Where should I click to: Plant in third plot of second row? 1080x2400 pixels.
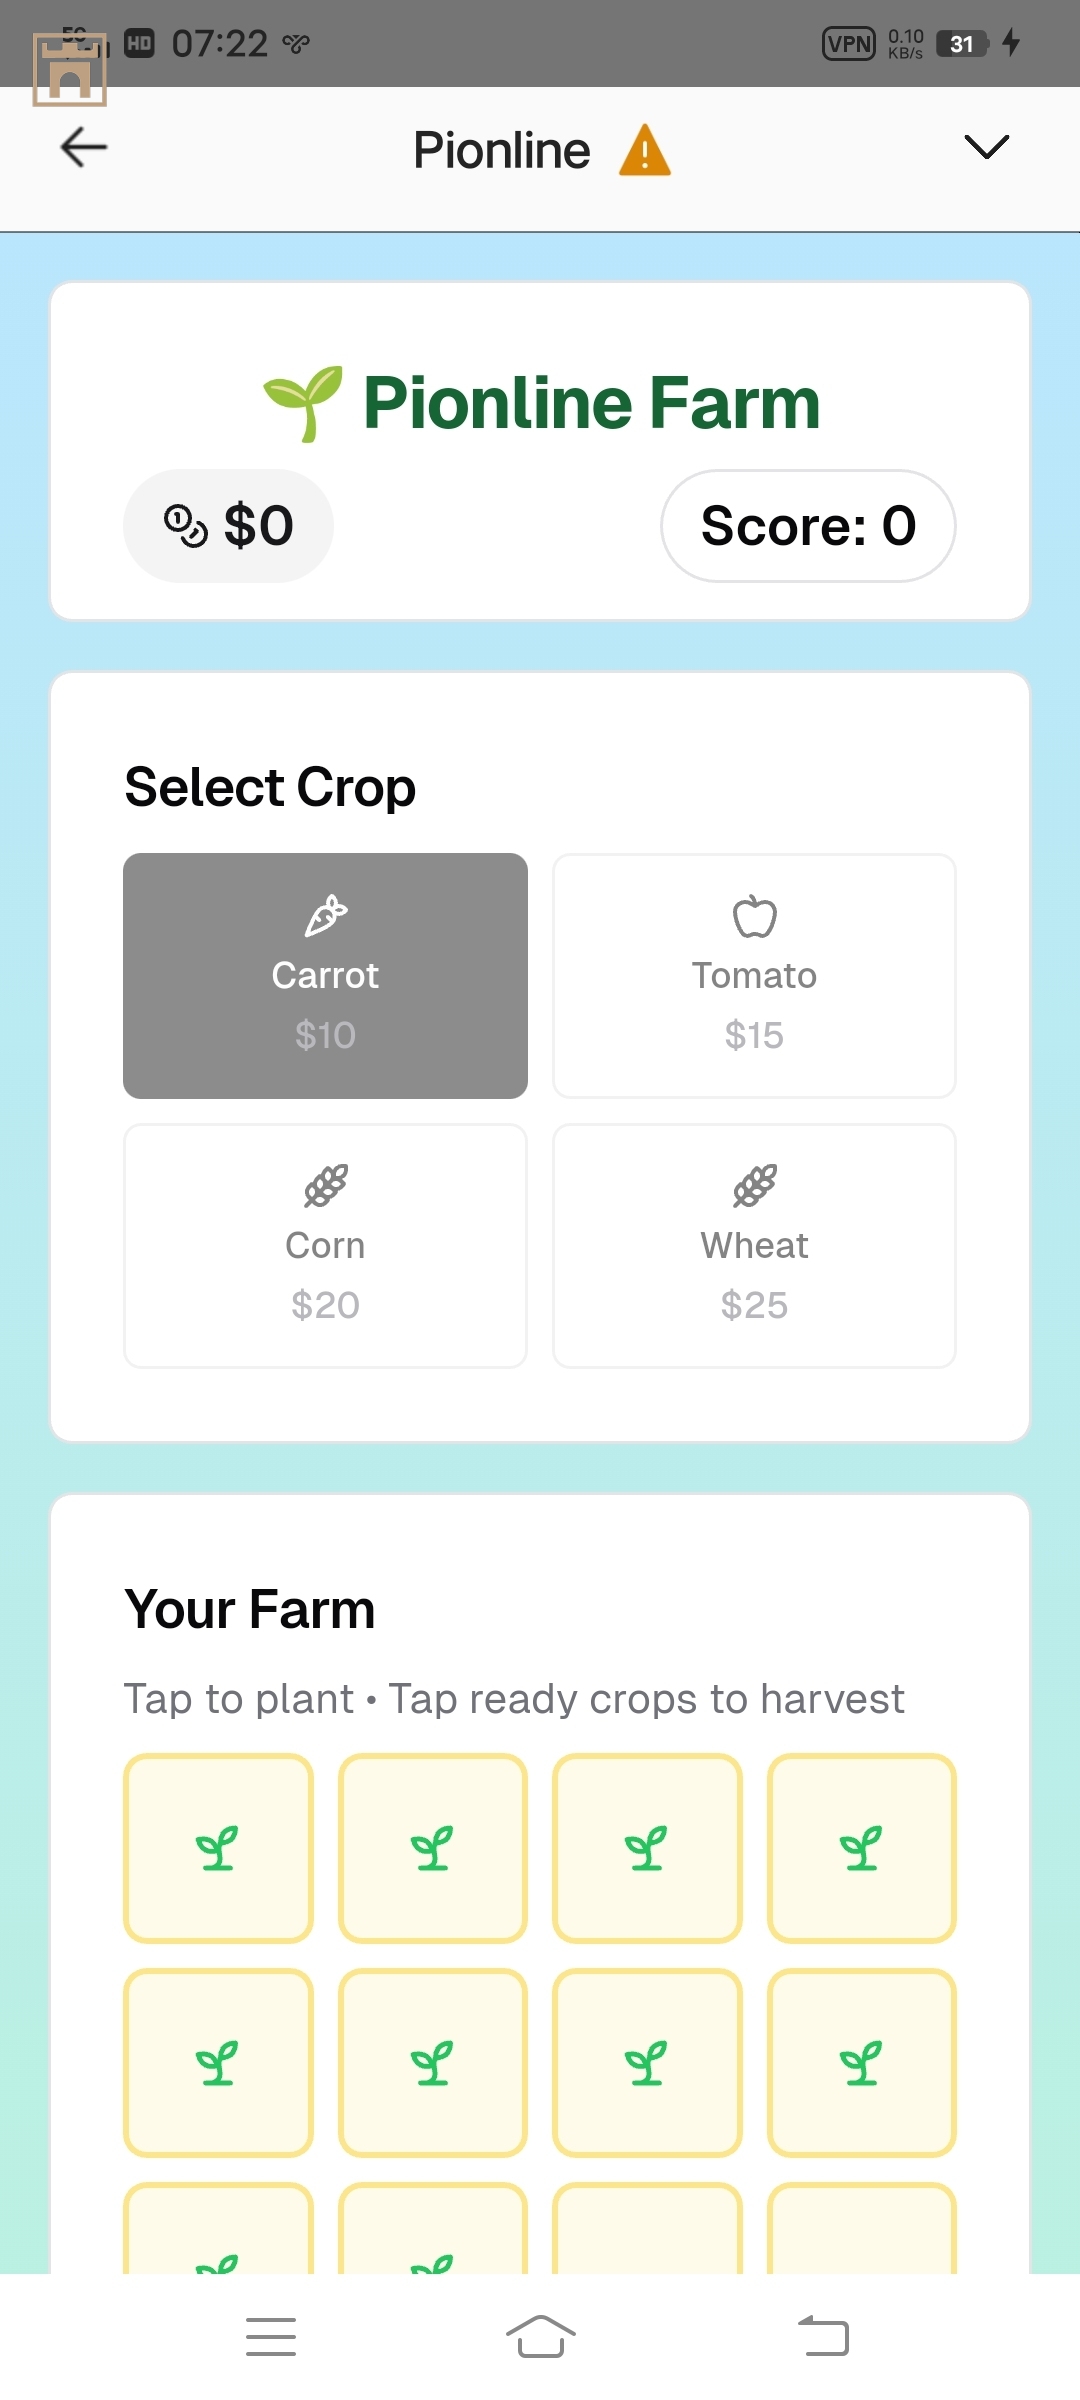(647, 2063)
